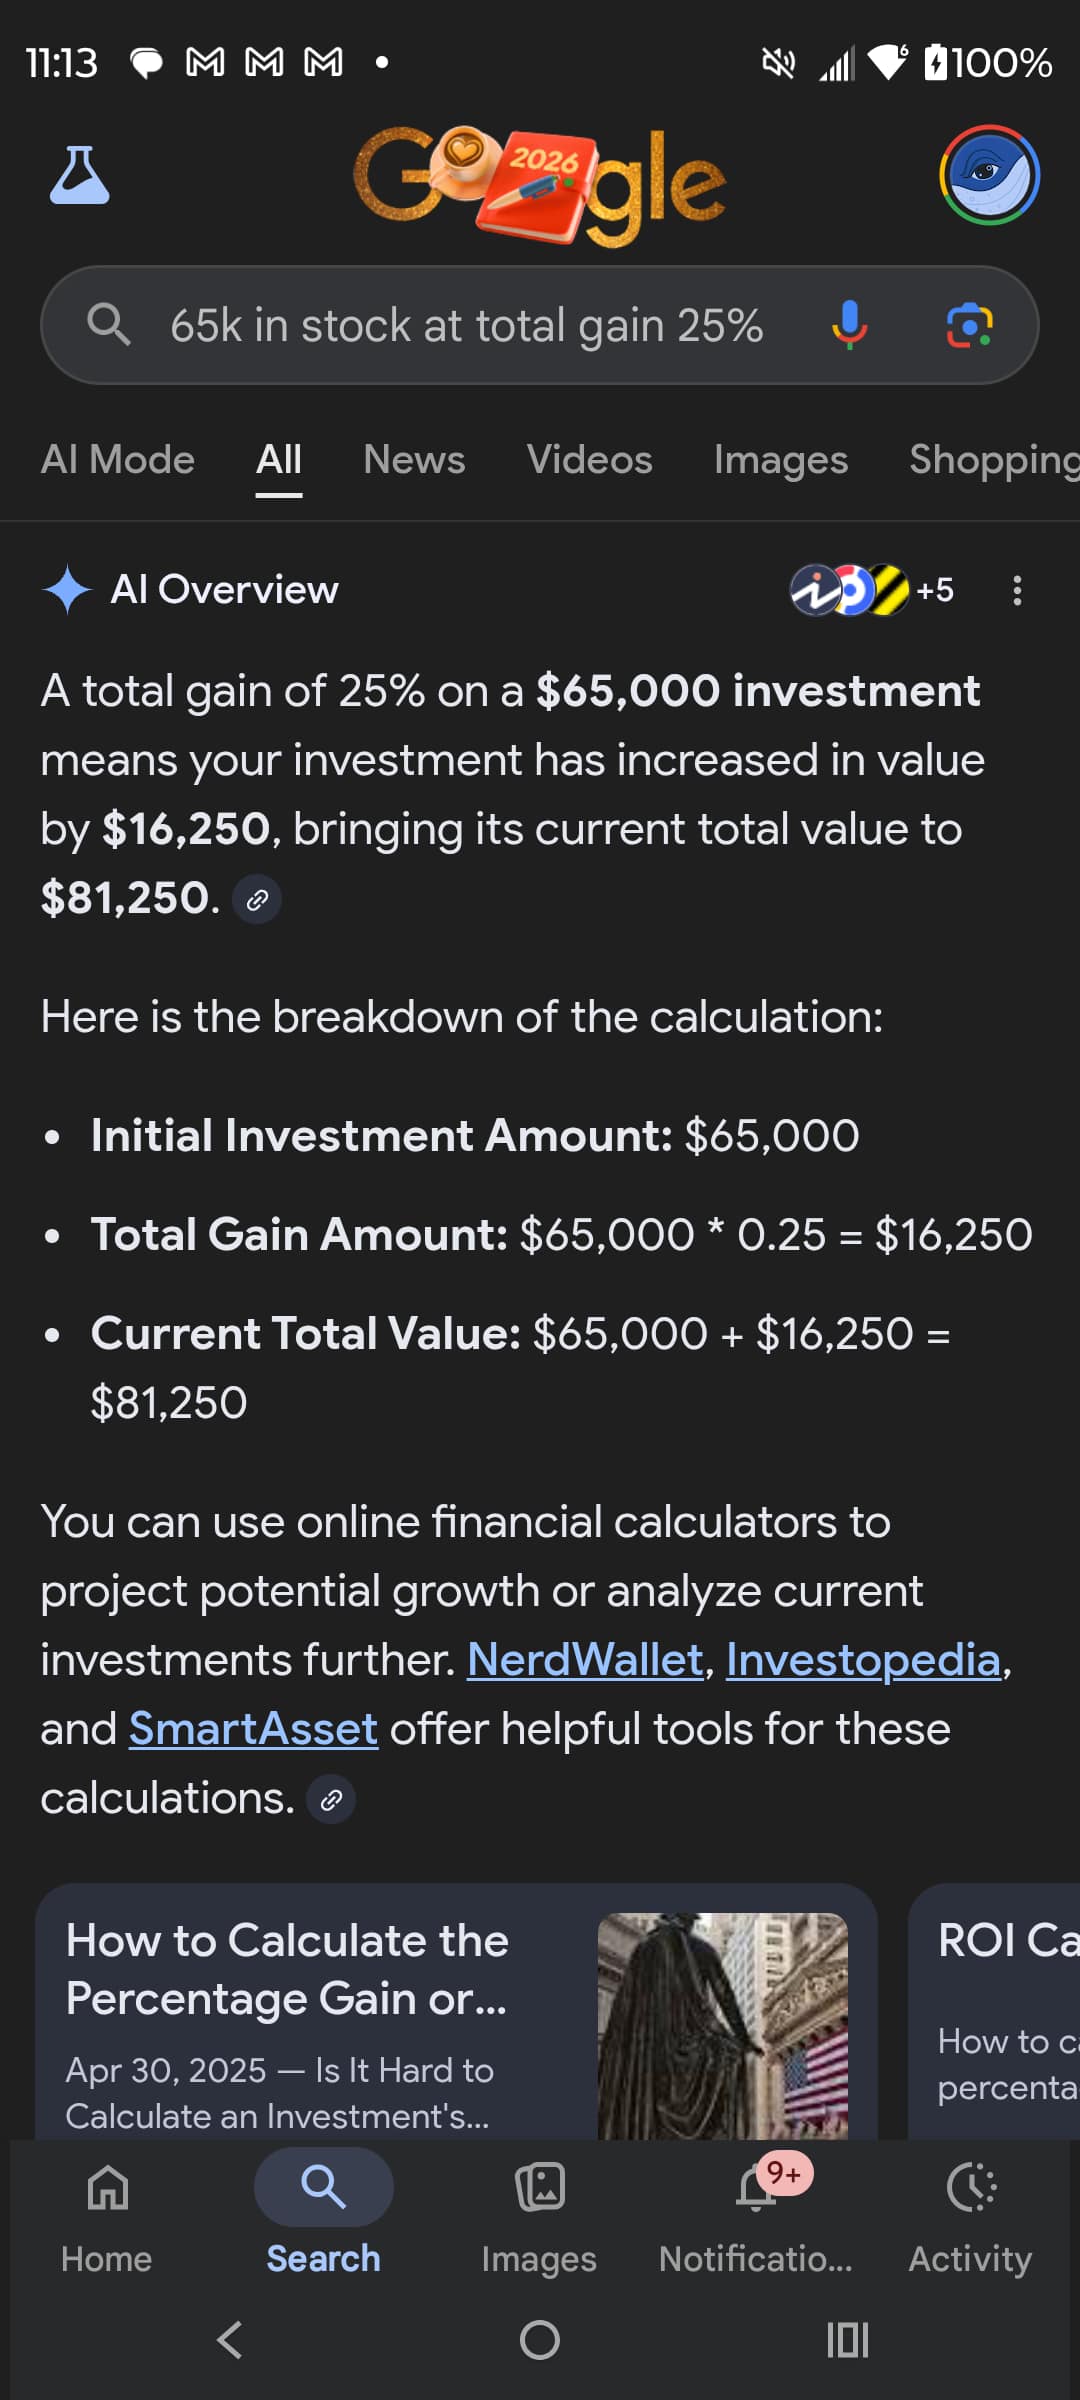Screen dimensions: 1080x2400
Task: Switch to the Videos tab
Action: [x=589, y=460]
